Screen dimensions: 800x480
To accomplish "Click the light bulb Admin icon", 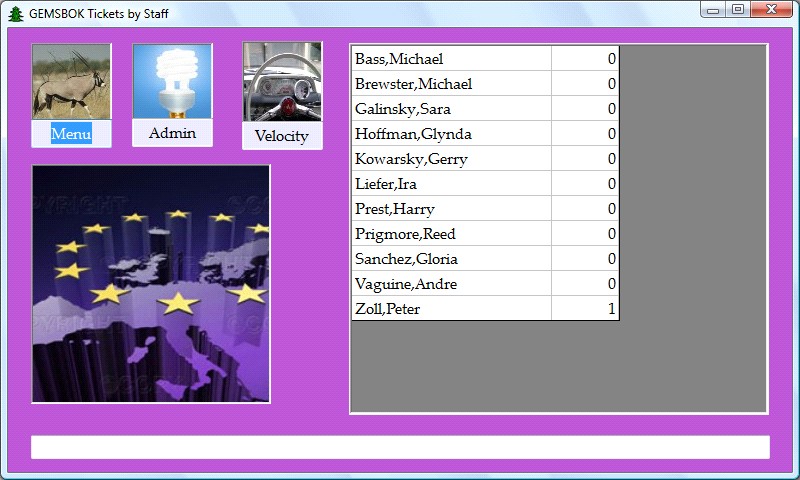I will (172, 81).
